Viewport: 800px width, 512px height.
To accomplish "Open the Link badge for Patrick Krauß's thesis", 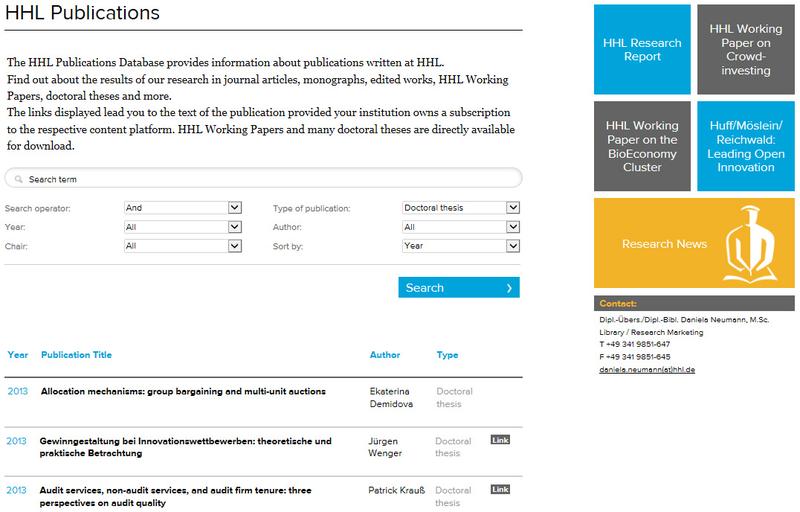I will click(500, 489).
